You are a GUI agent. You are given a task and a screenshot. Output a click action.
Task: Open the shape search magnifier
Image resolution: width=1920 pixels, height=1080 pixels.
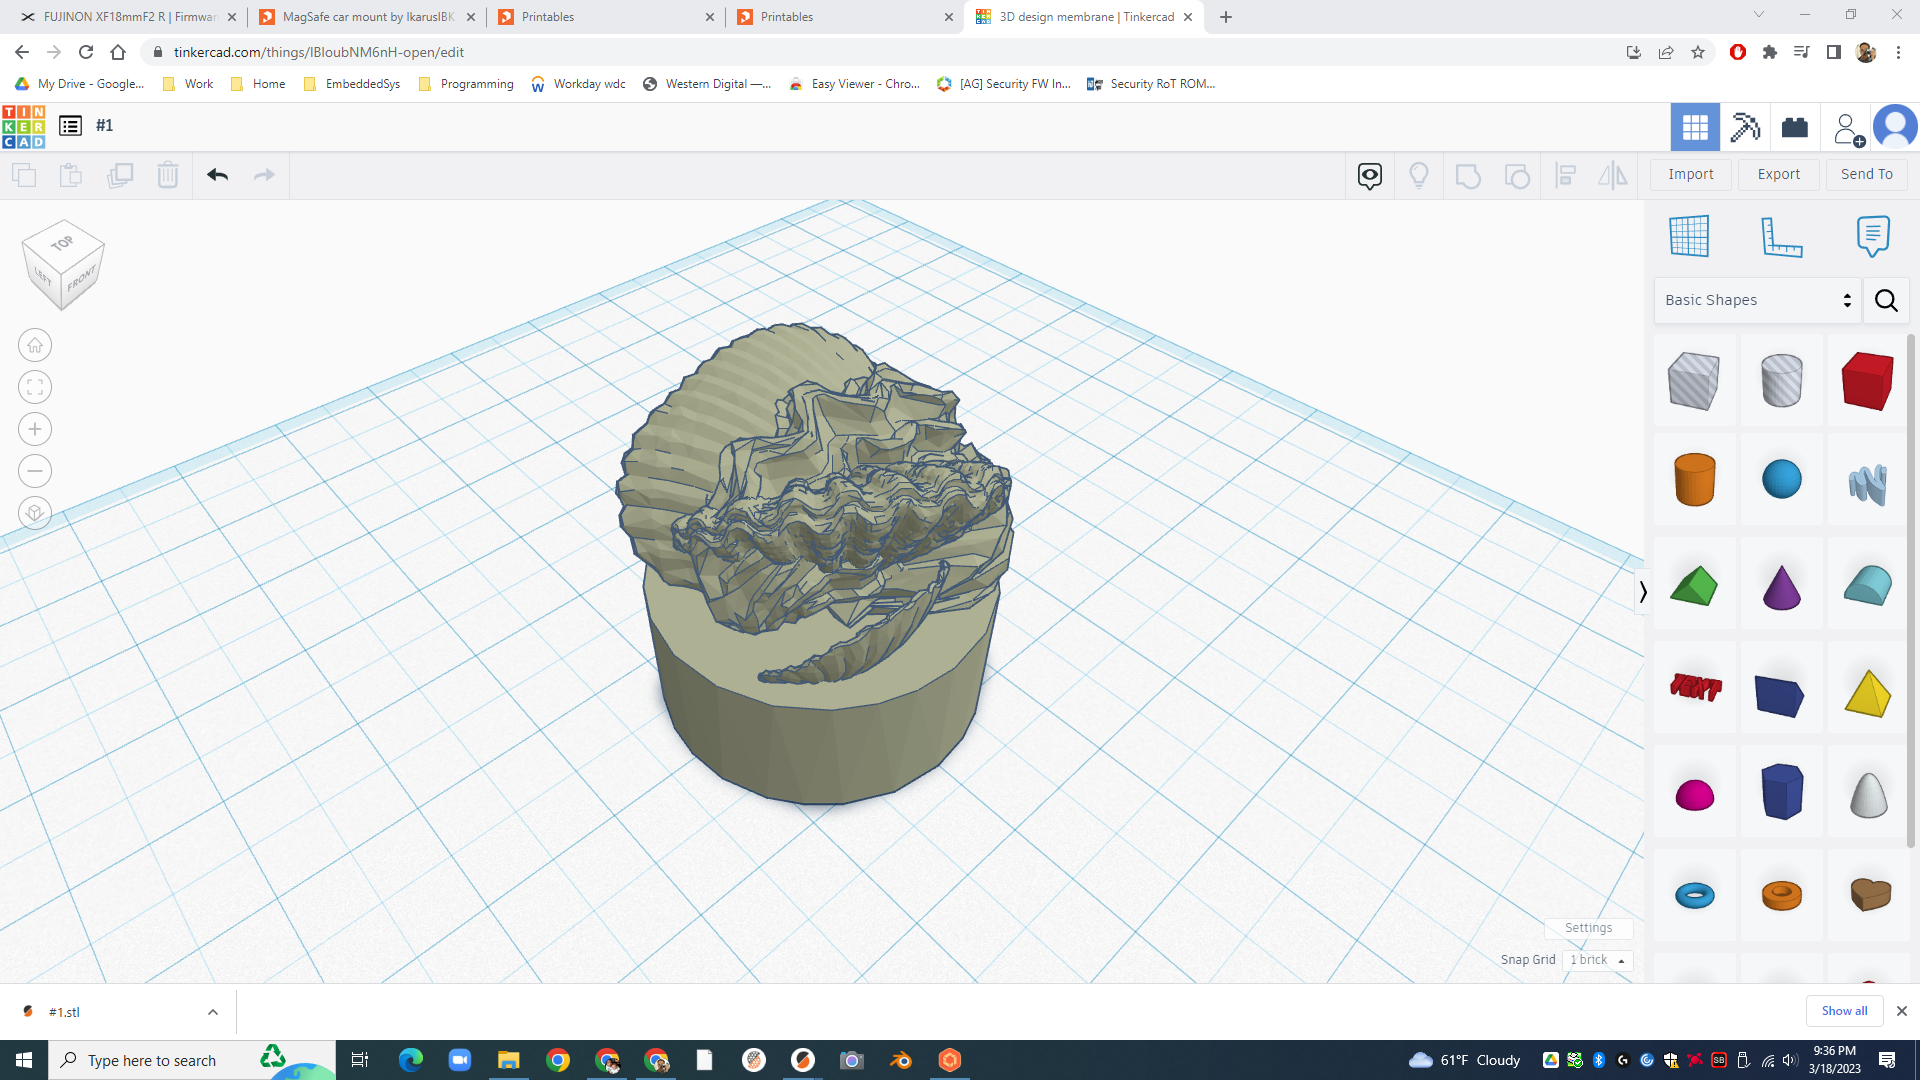[x=1886, y=300]
